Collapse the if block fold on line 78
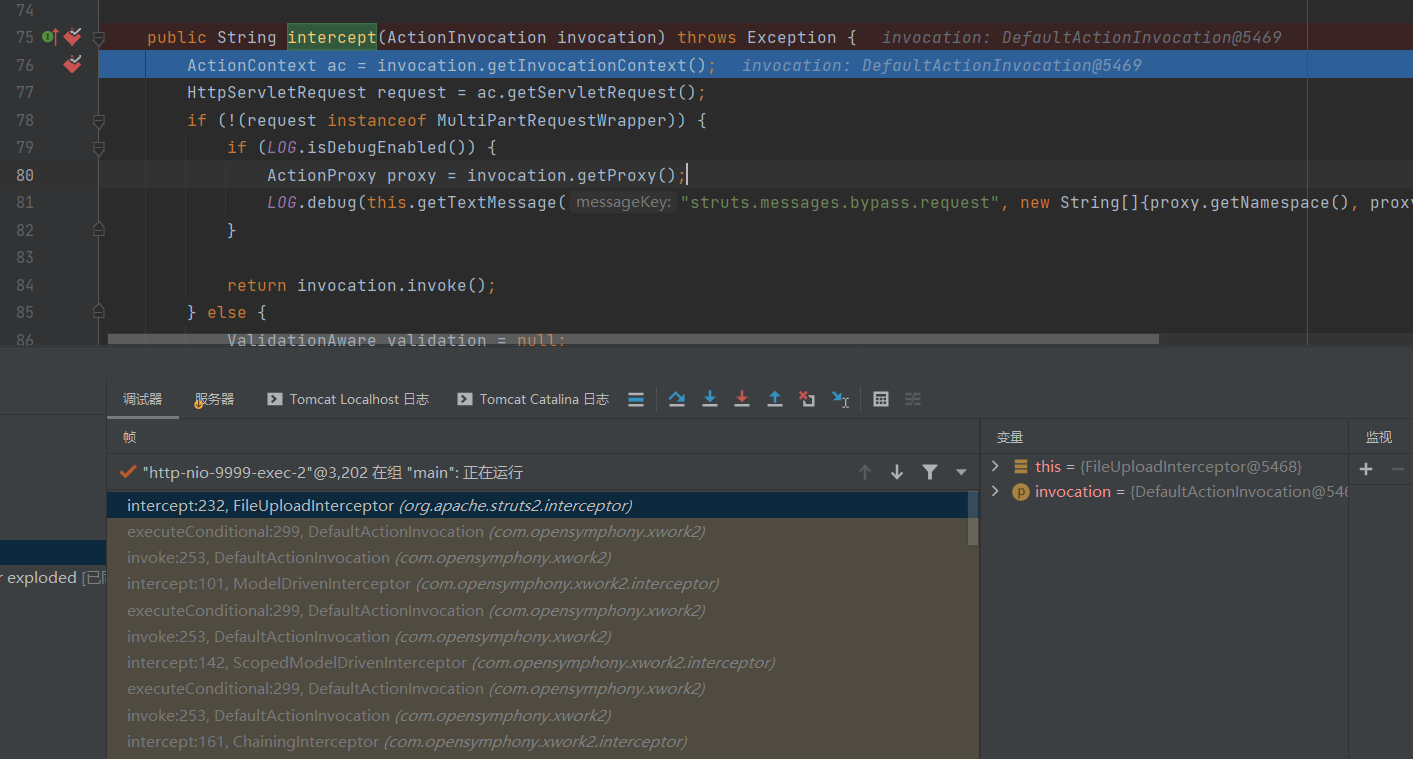1413x759 pixels. click(x=99, y=121)
